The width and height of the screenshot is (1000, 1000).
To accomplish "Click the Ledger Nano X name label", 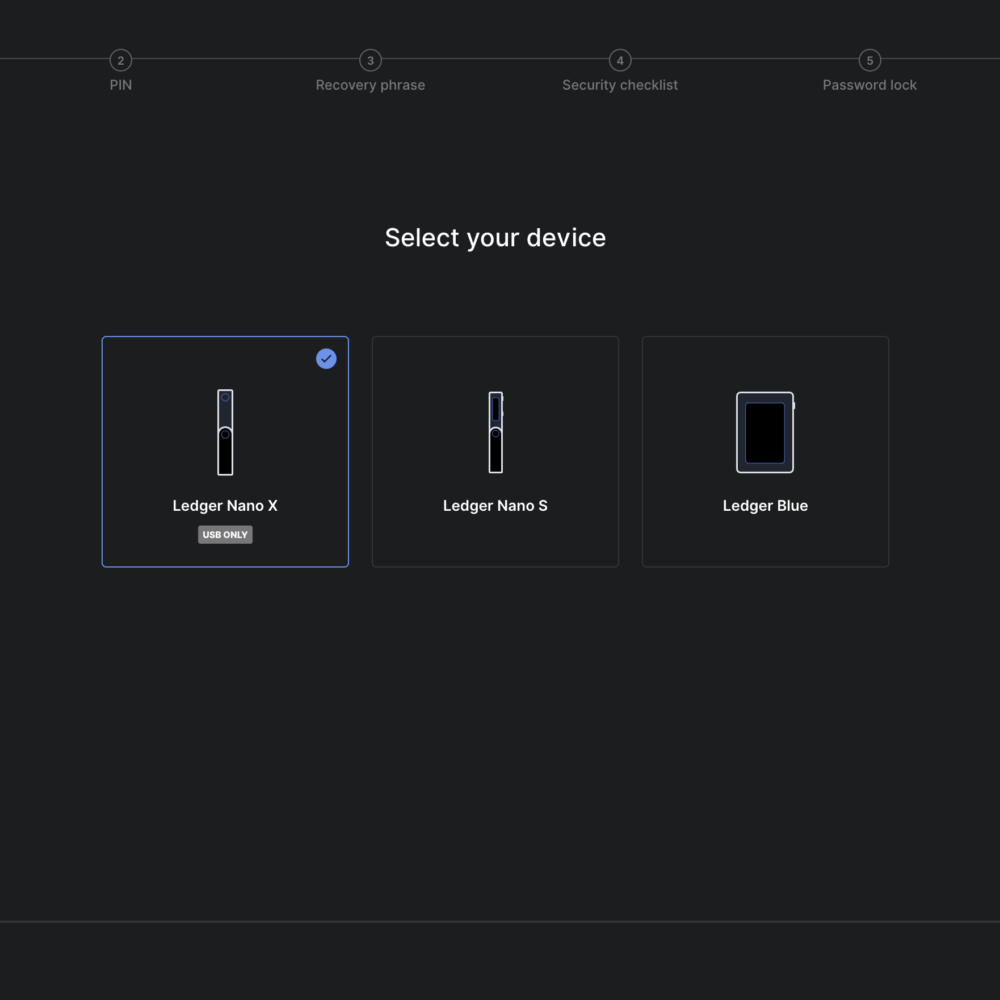I will (x=225, y=506).
